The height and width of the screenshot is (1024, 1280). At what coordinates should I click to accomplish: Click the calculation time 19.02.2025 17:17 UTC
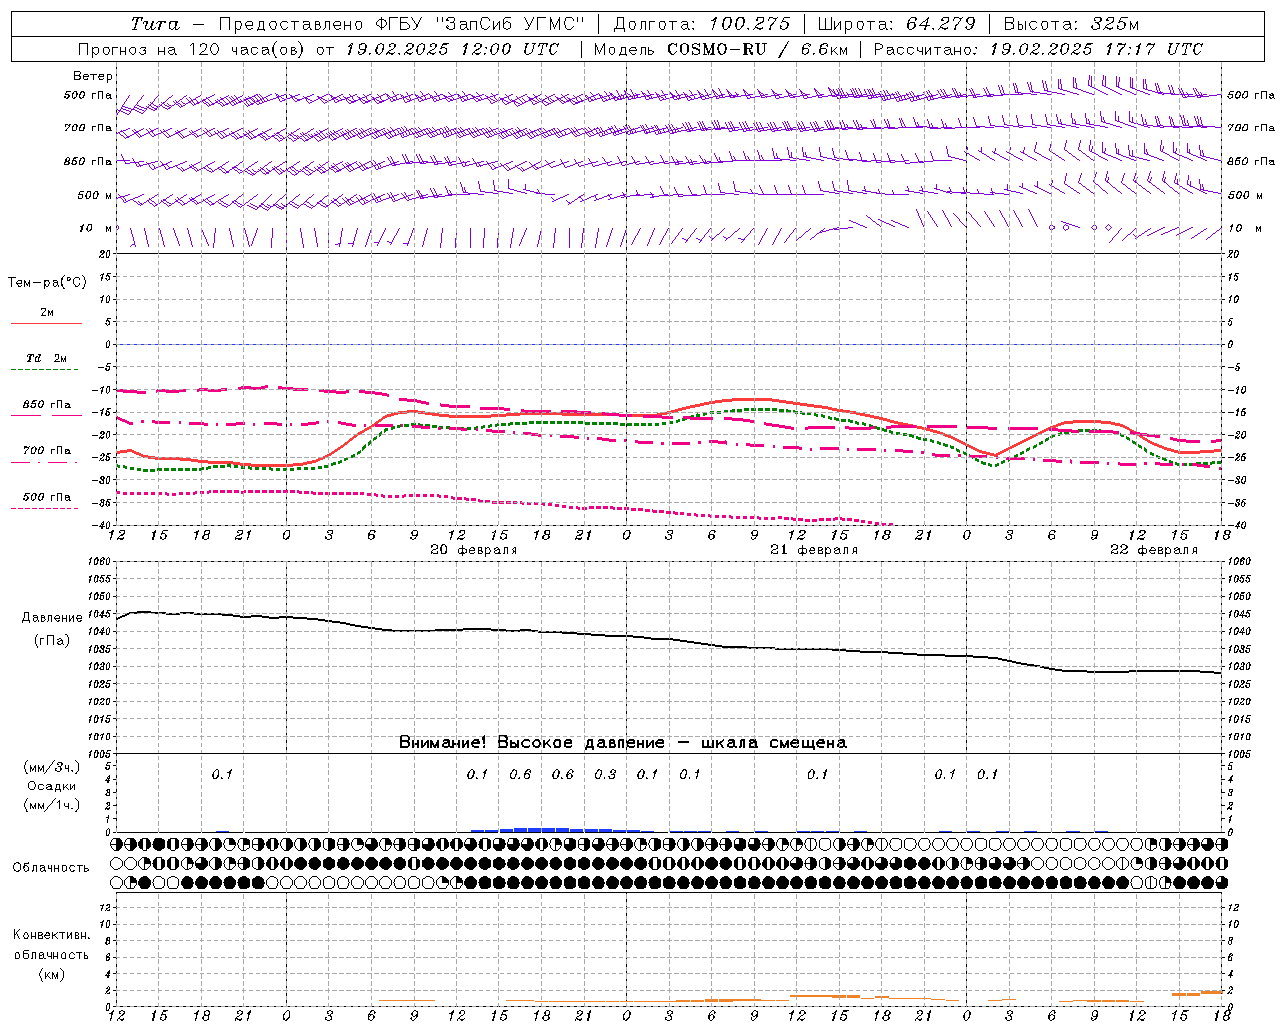pos(1096,49)
